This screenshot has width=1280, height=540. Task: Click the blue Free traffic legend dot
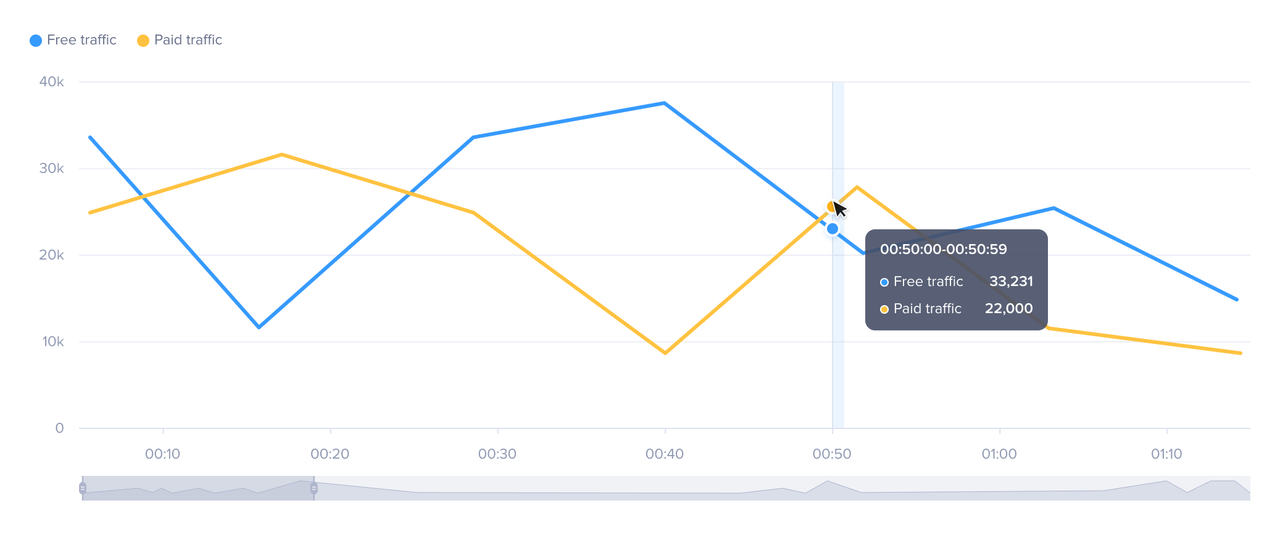coord(36,41)
